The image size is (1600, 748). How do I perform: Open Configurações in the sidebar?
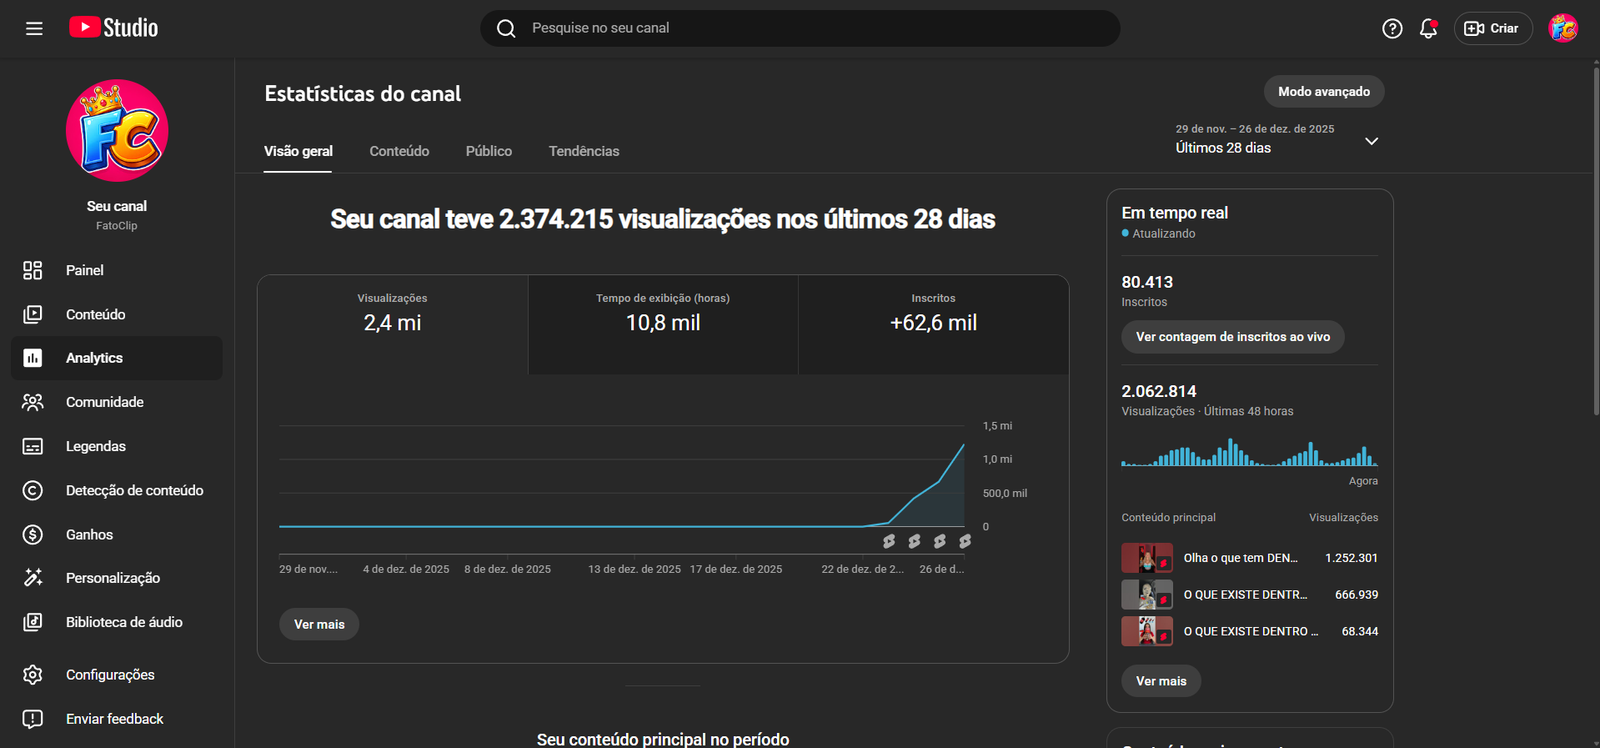pos(110,675)
